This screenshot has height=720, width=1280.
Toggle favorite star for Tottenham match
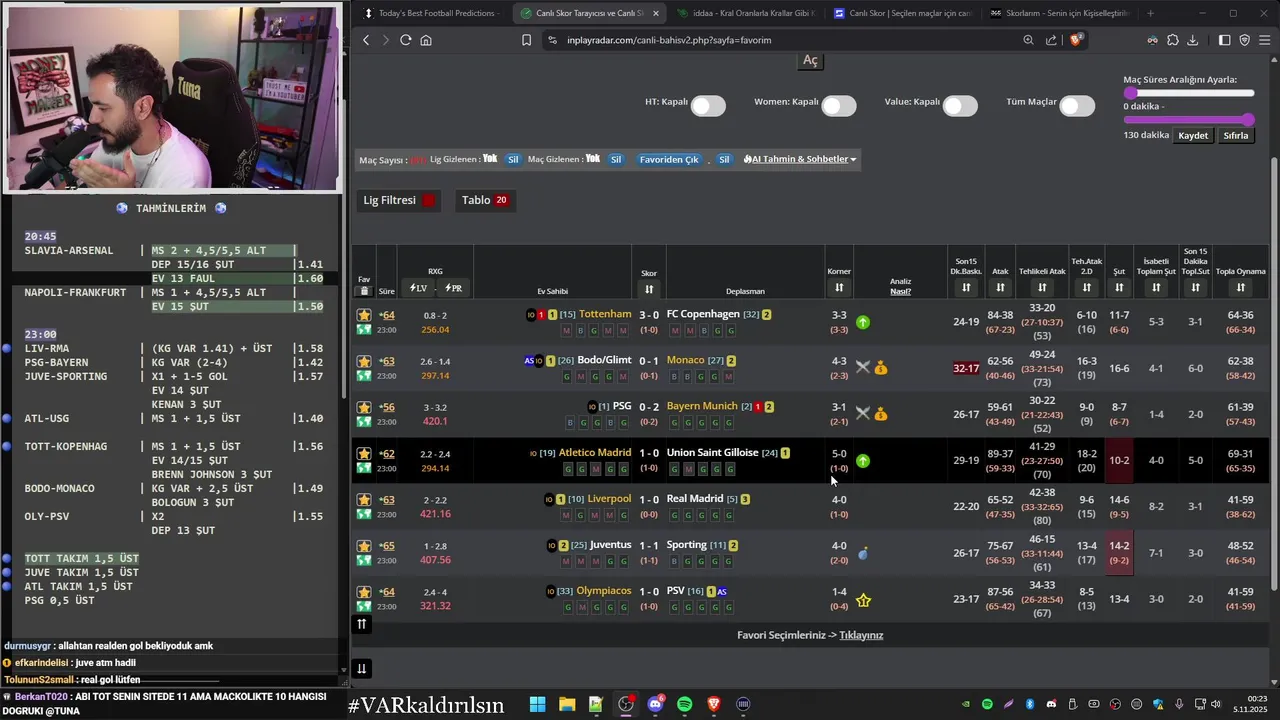tap(364, 315)
